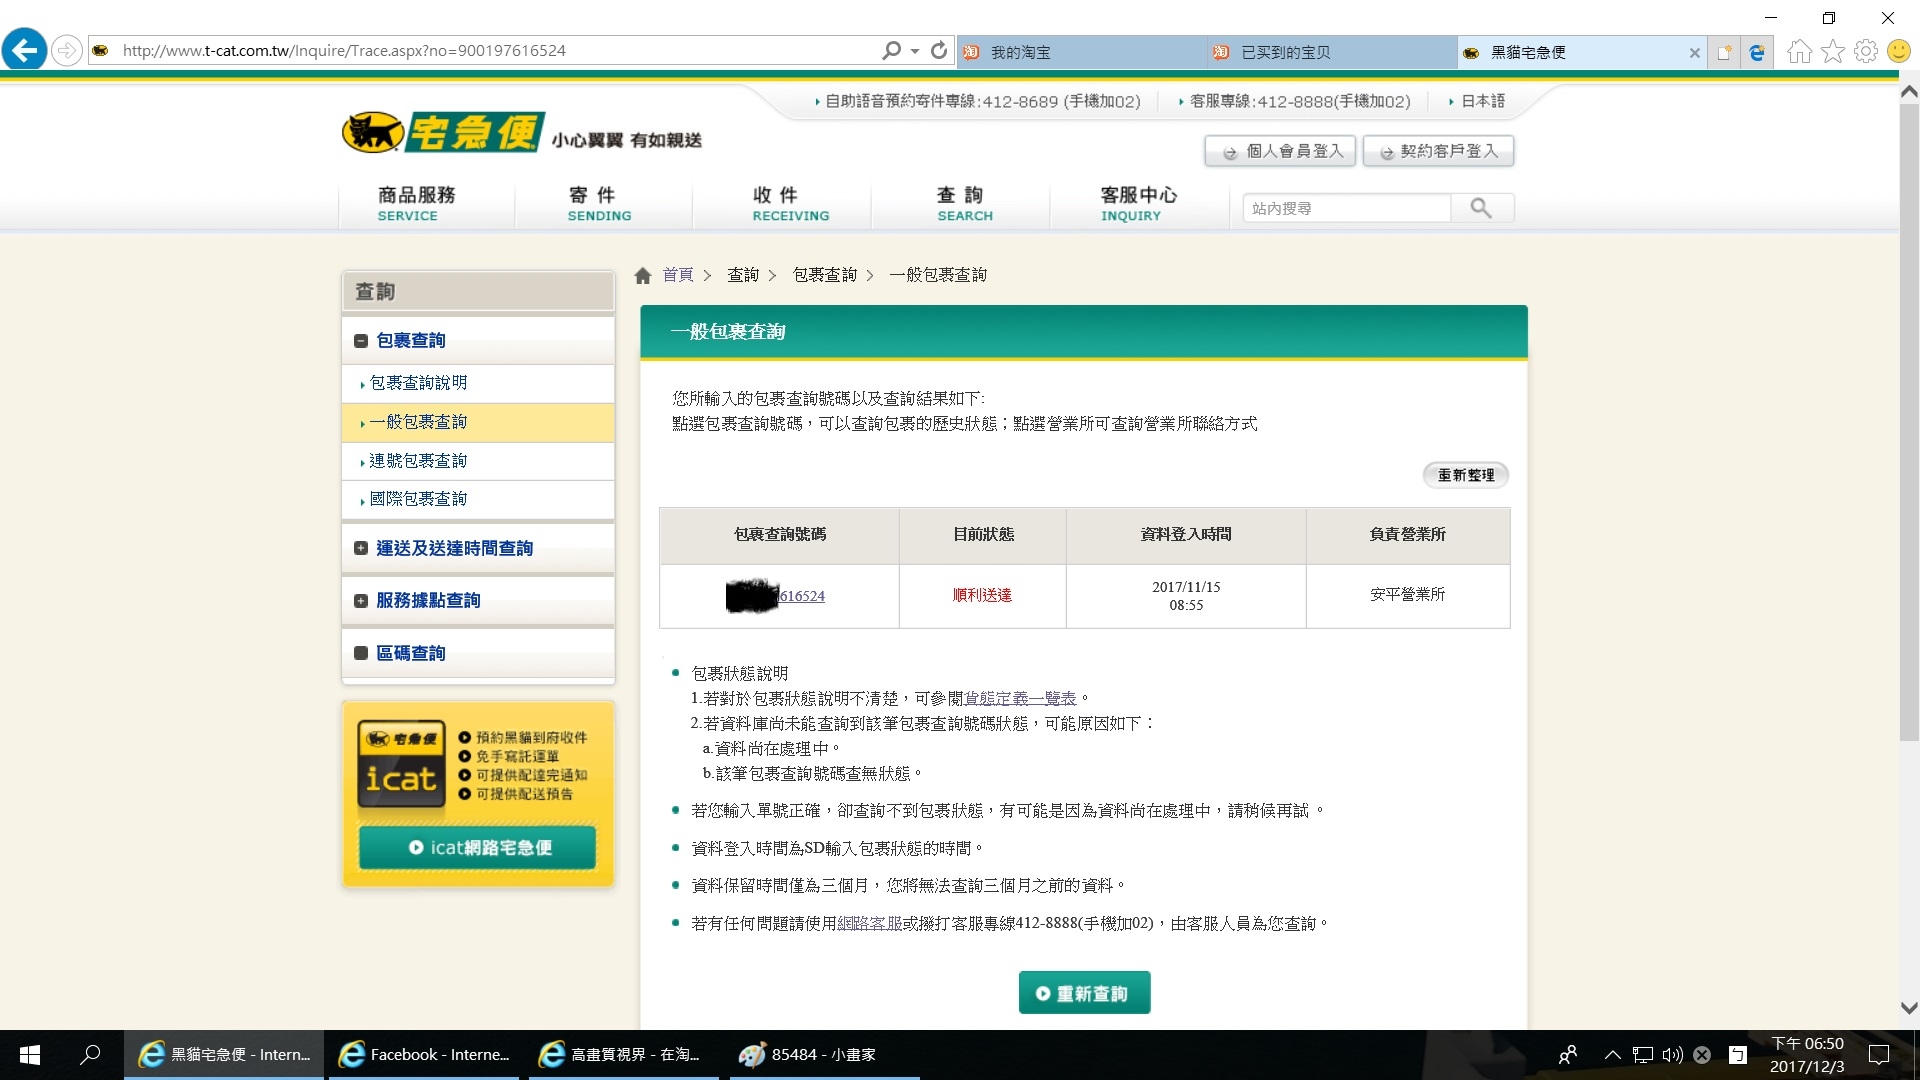Click the icat logo banner image

(401, 765)
